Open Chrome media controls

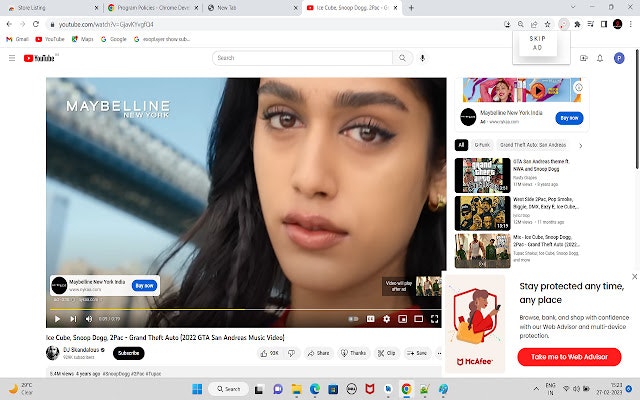point(590,24)
